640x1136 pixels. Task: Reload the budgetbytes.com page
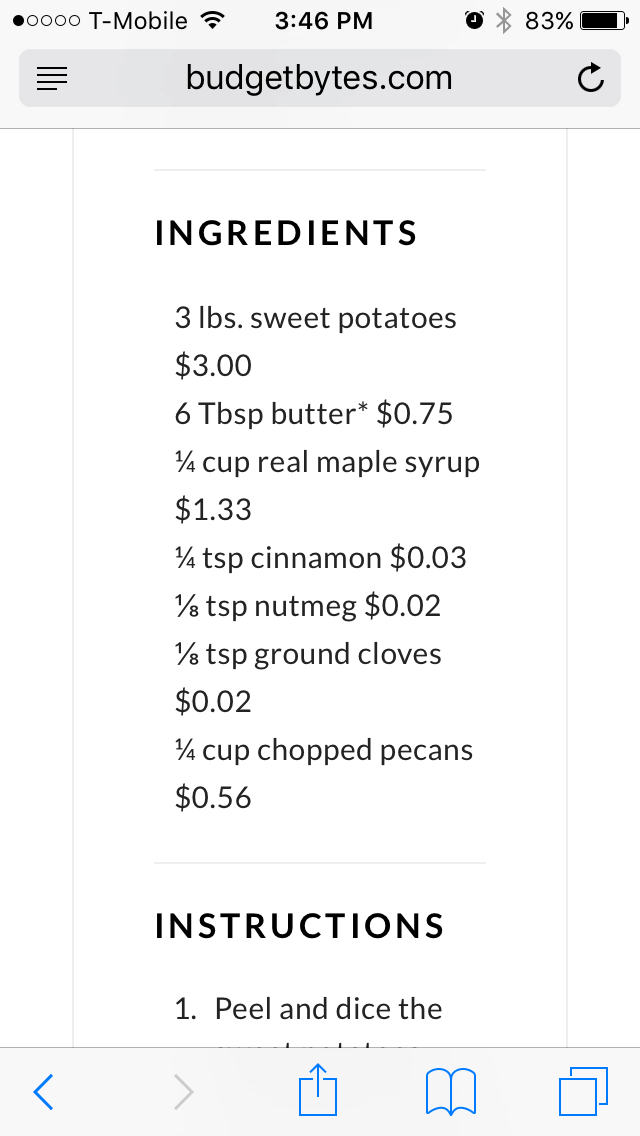(590, 78)
